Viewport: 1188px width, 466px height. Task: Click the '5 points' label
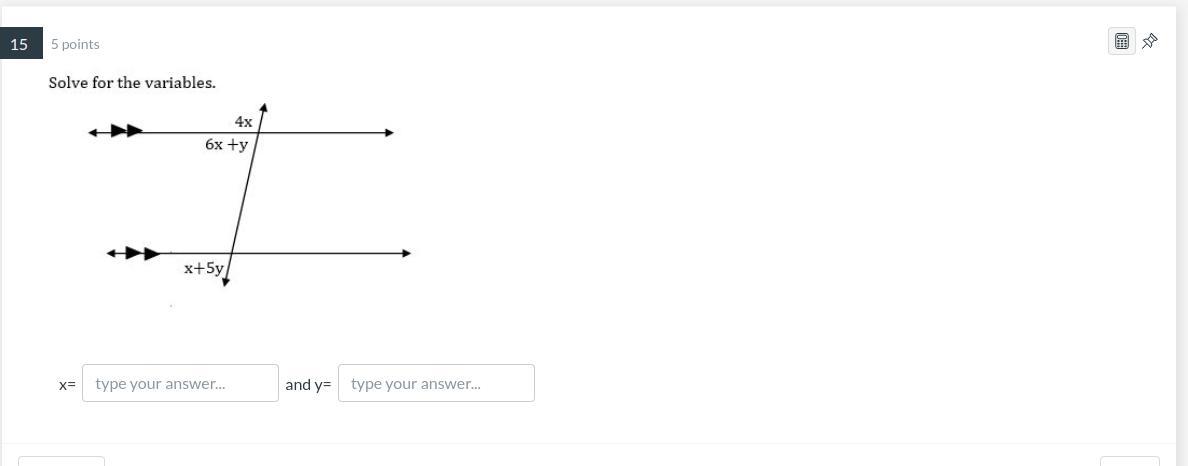coord(75,44)
